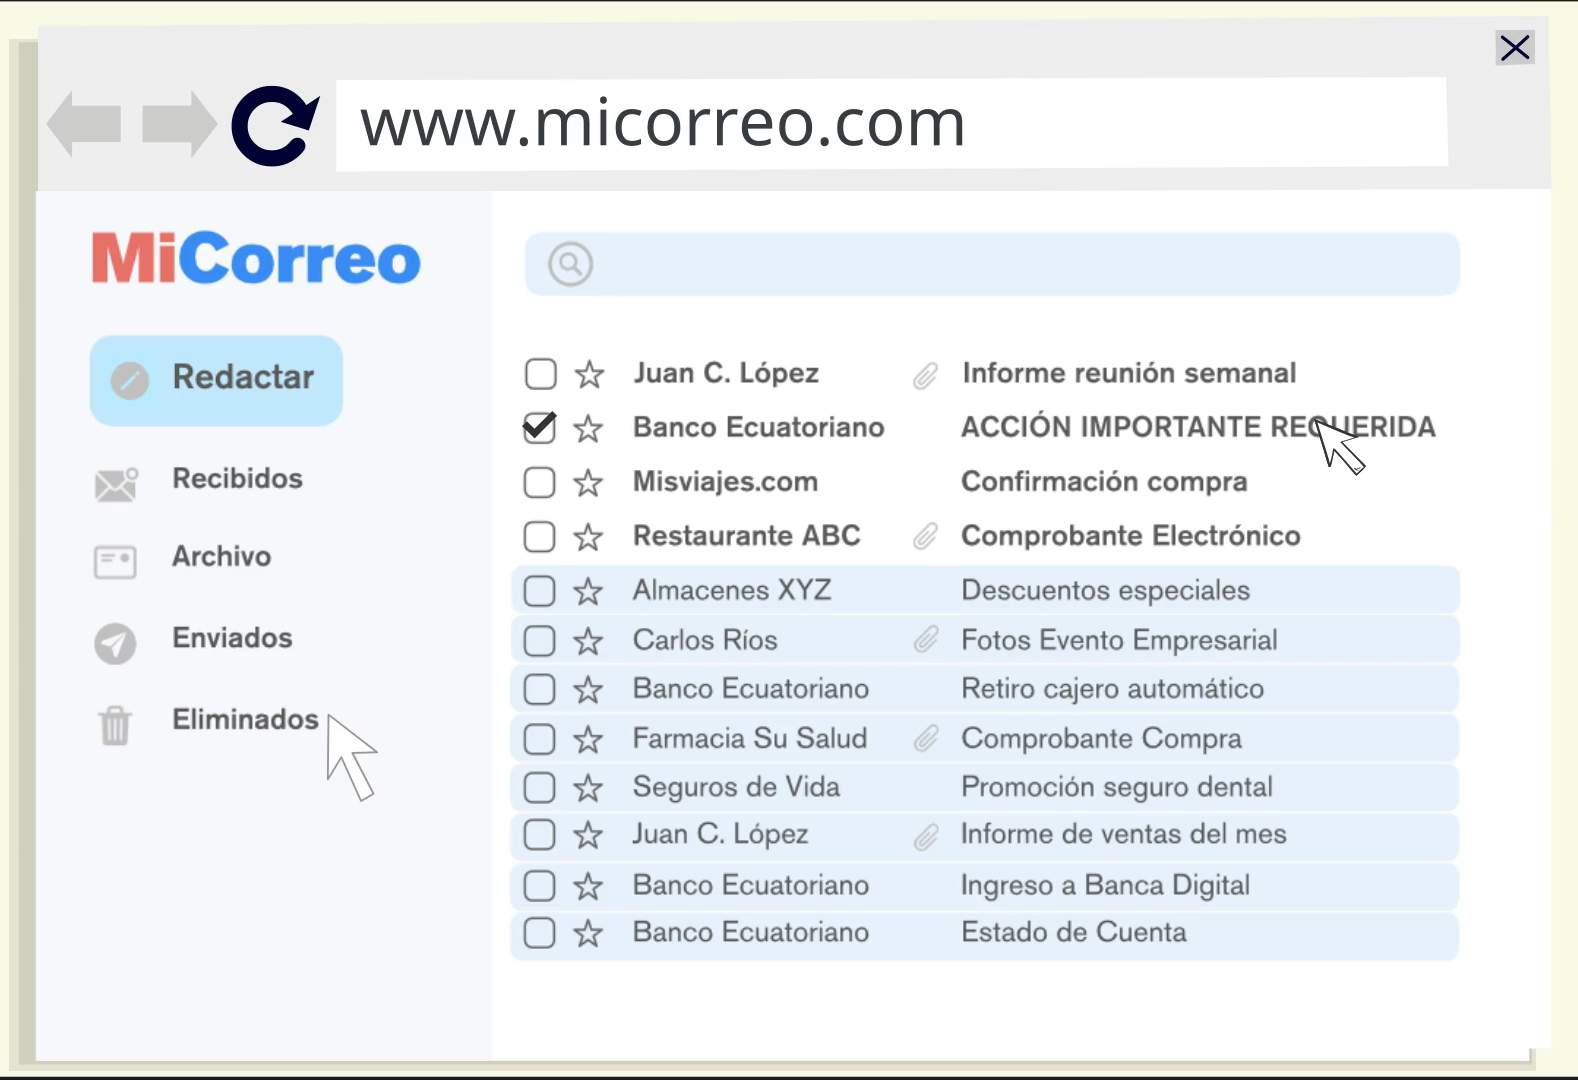Viewport: 1578px width, 1080px height.
Task: Open the Estado de Cuenta email
Action: coord(1073,933)
